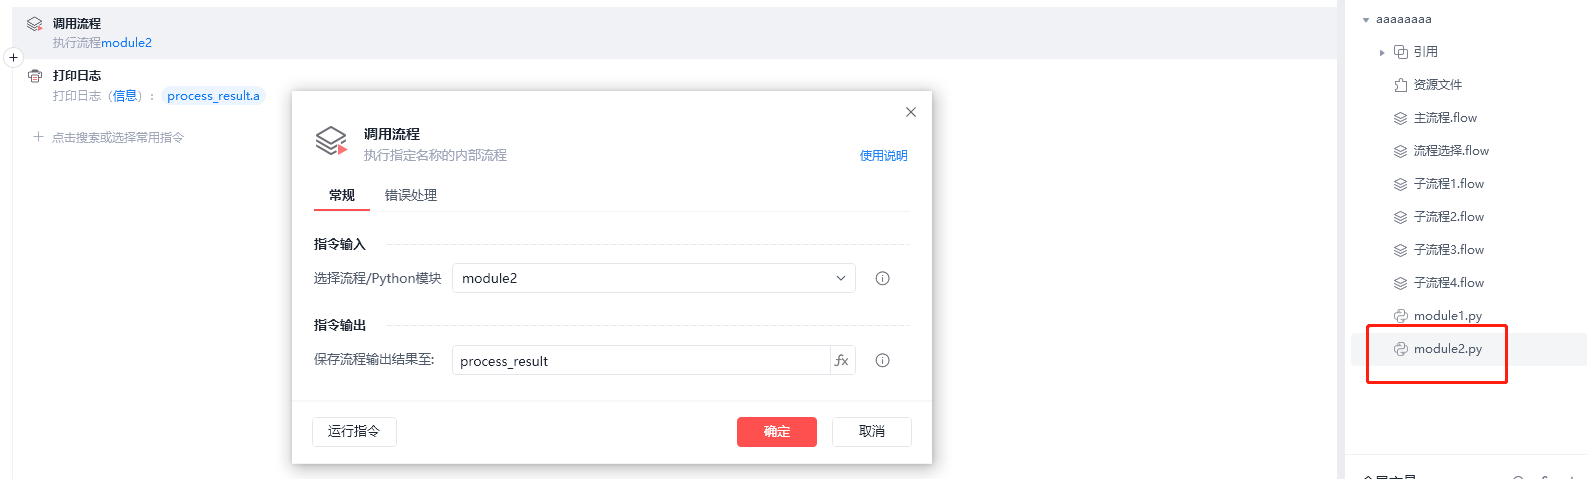Click the print log step printer icon

coord(35,76)
